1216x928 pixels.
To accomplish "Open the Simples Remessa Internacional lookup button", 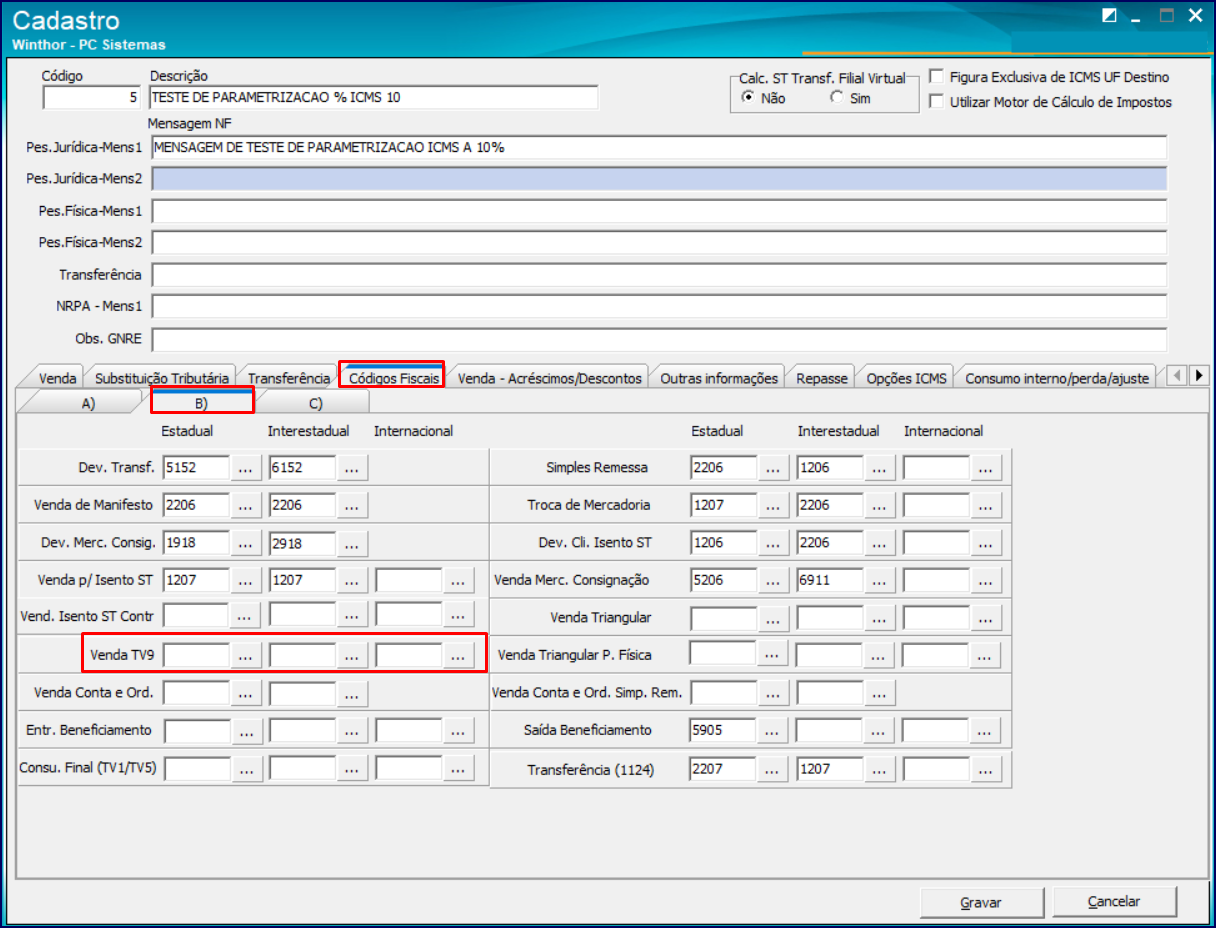I will 985,467.
